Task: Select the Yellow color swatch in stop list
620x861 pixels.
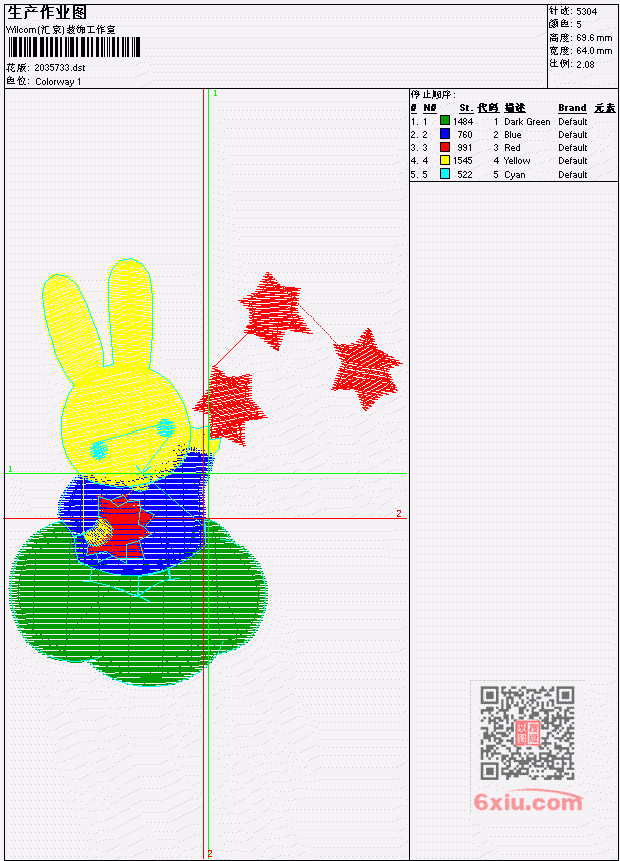Action: tap(445, 160)
